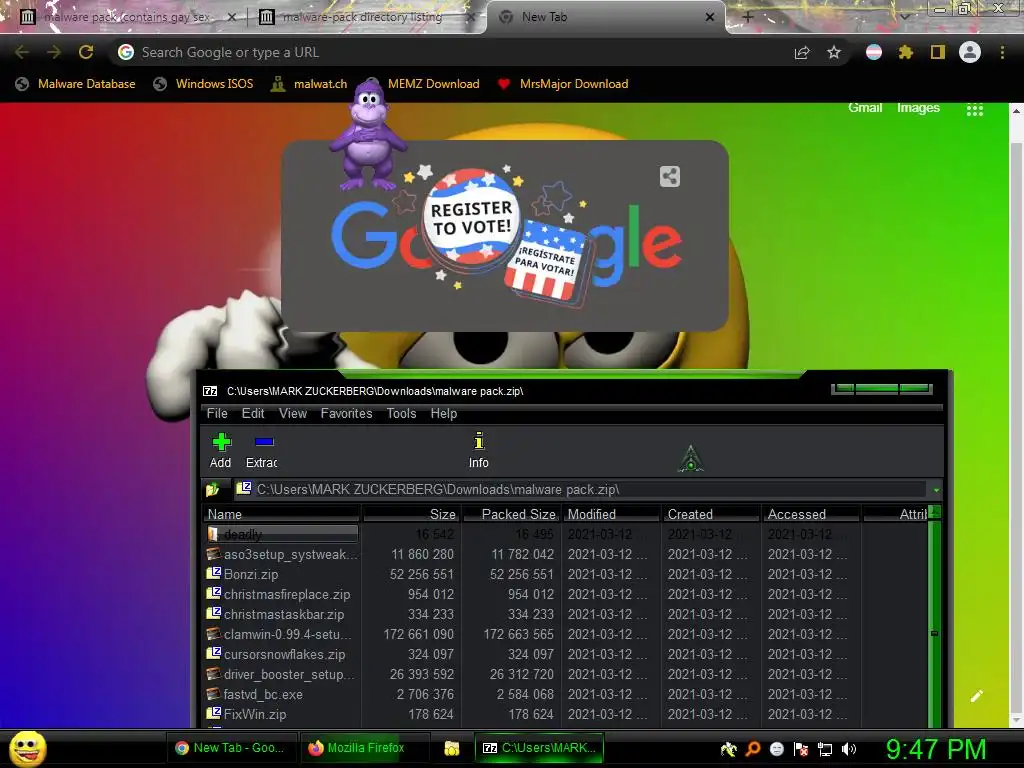Sort by the Name column header
Viewport: 1024px width, 768px height.
281,514
